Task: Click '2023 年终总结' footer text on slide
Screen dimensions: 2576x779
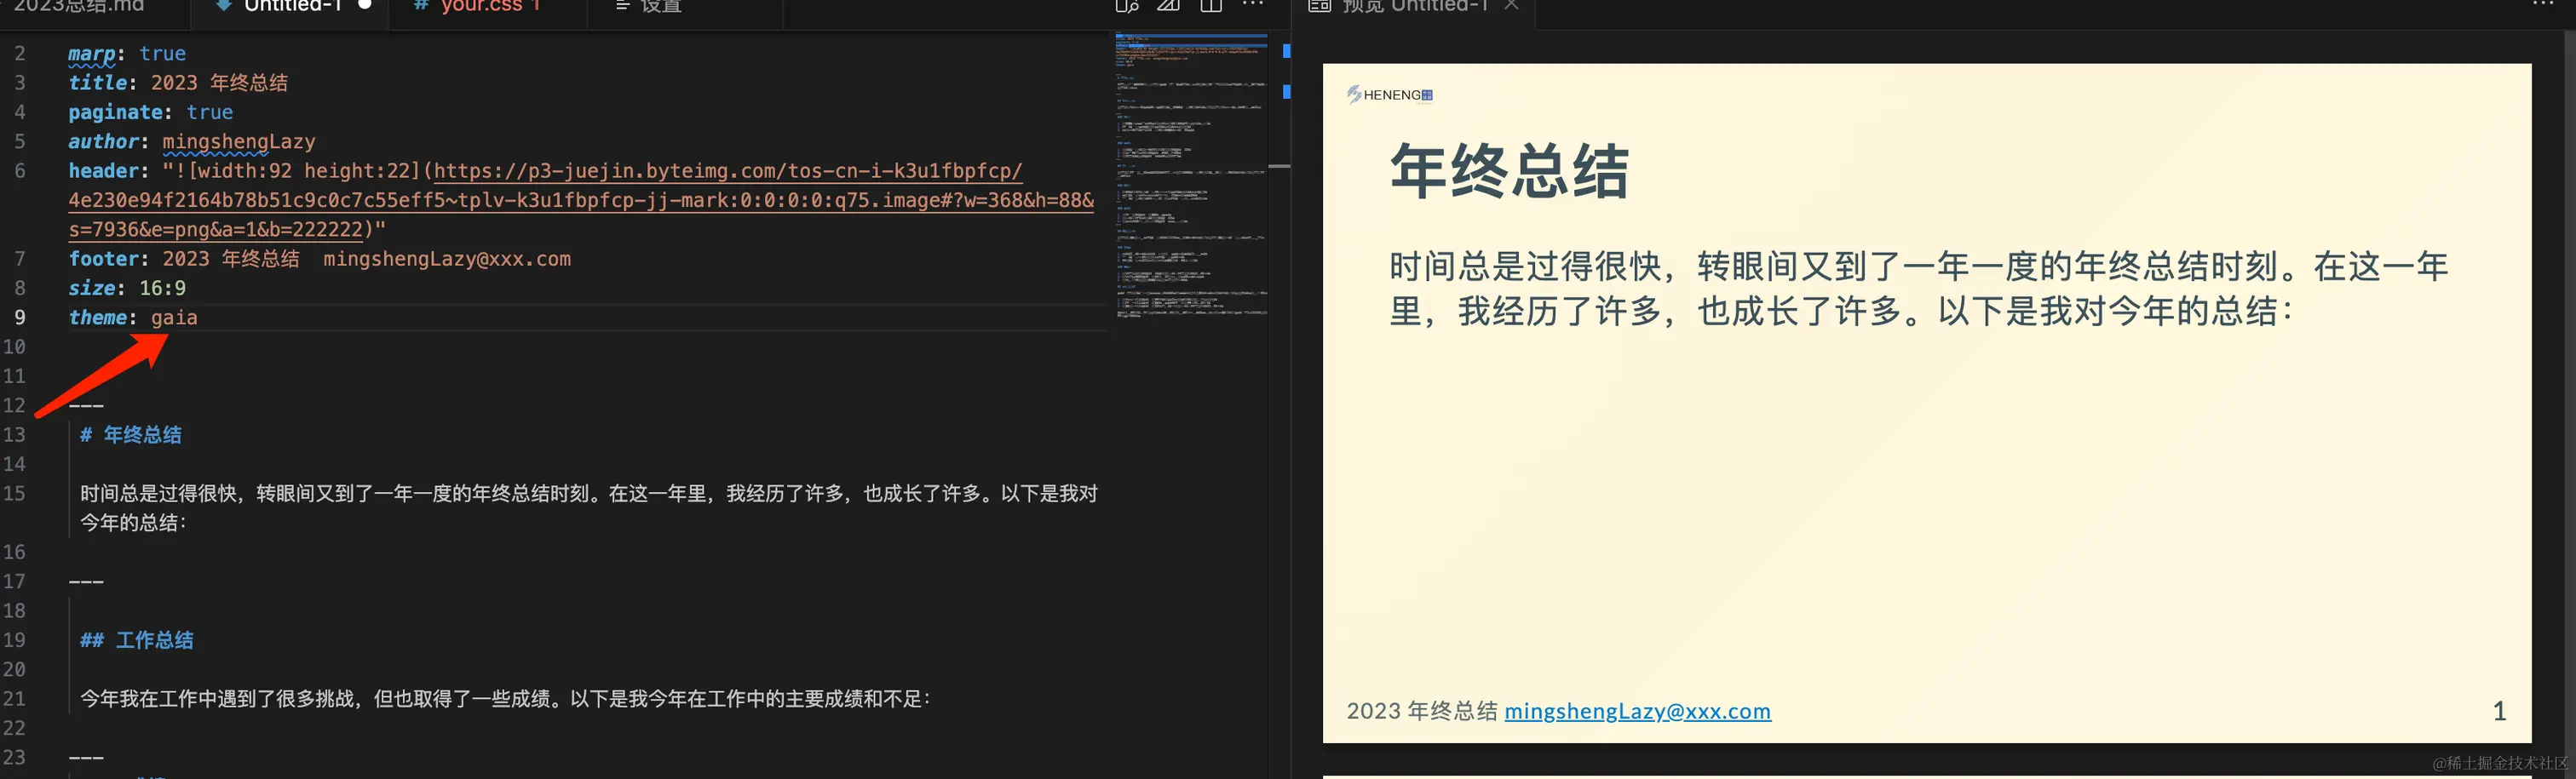Action: click(1421, 711)
